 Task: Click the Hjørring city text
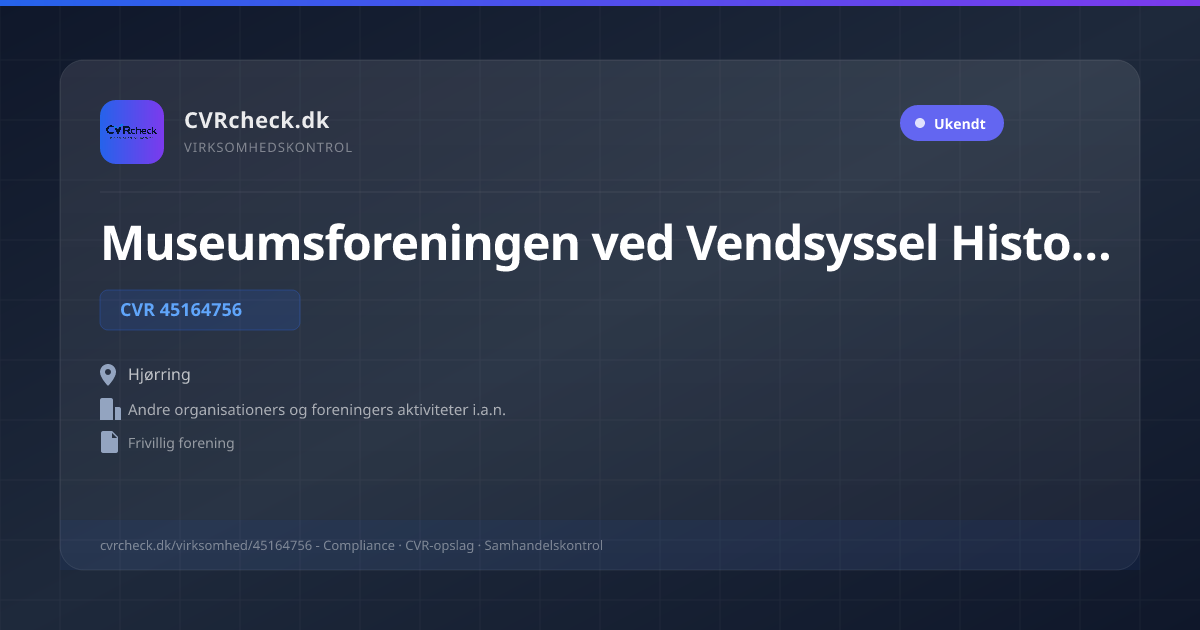[159, 375]
